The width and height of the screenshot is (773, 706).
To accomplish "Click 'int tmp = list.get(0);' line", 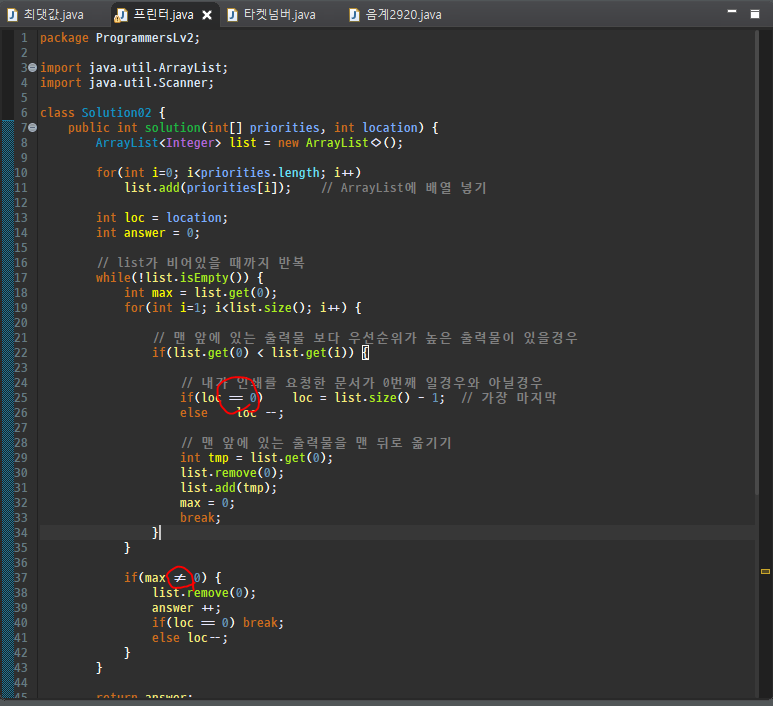I will pos(256,458).
